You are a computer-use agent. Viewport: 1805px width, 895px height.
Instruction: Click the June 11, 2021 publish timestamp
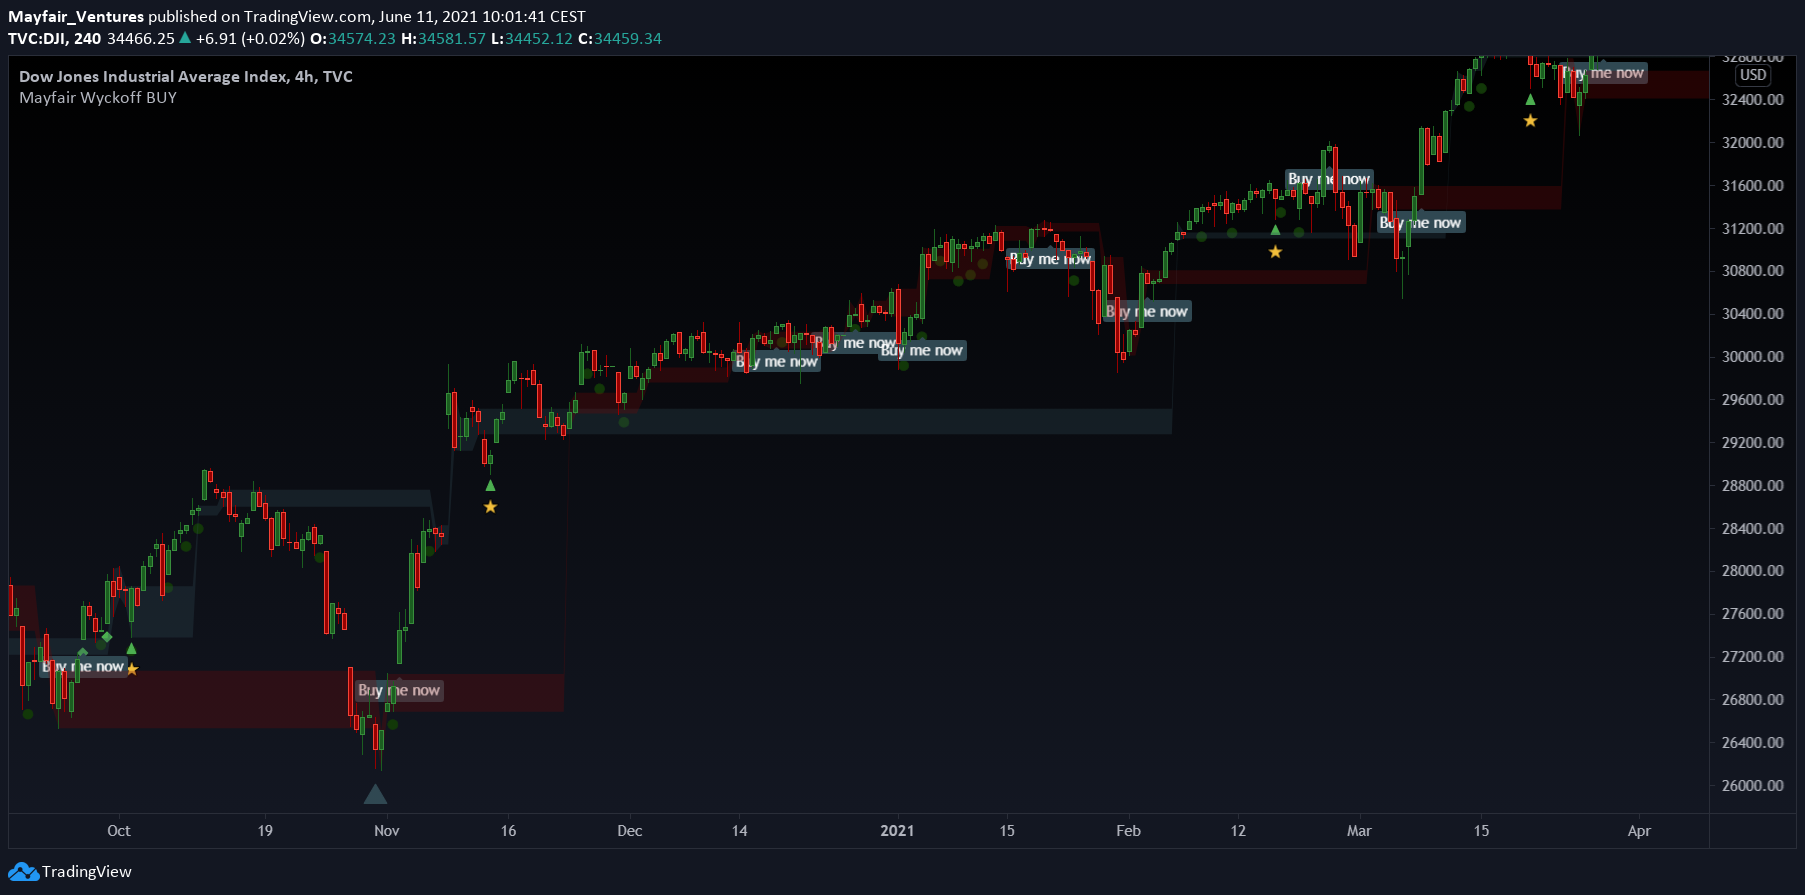(482, 16)
